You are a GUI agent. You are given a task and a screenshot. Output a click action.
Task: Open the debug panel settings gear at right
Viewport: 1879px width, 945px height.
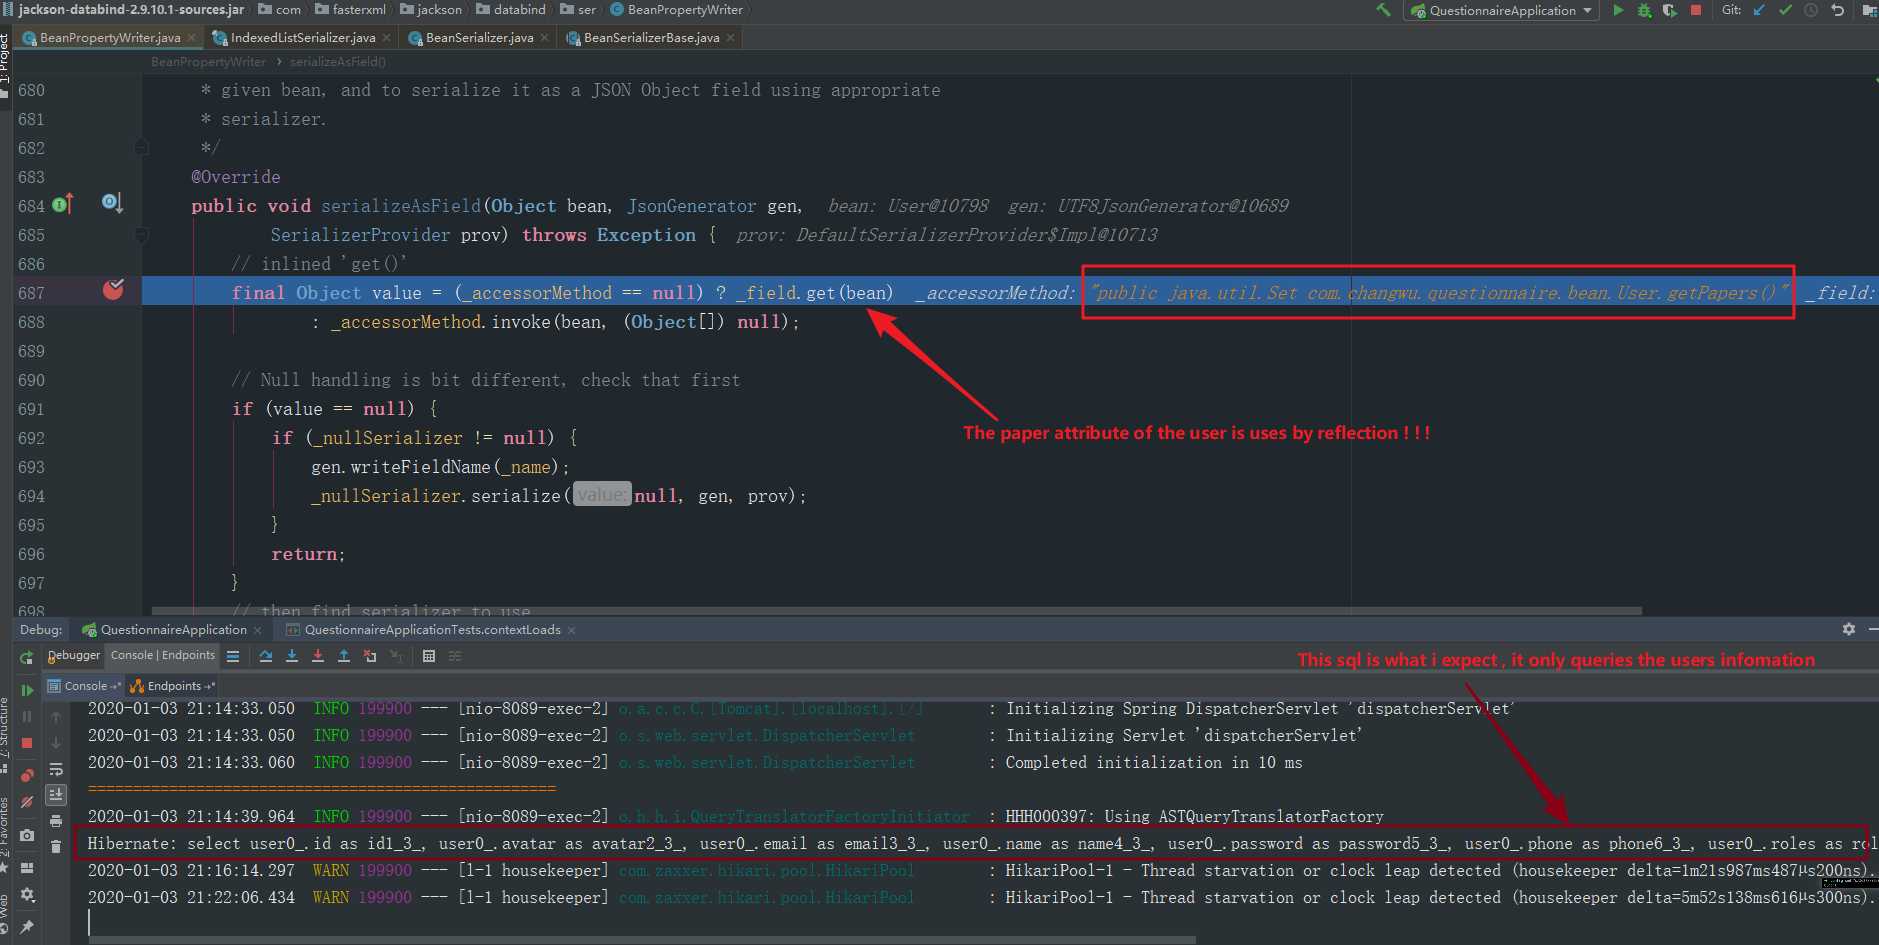pos(1849,629)
